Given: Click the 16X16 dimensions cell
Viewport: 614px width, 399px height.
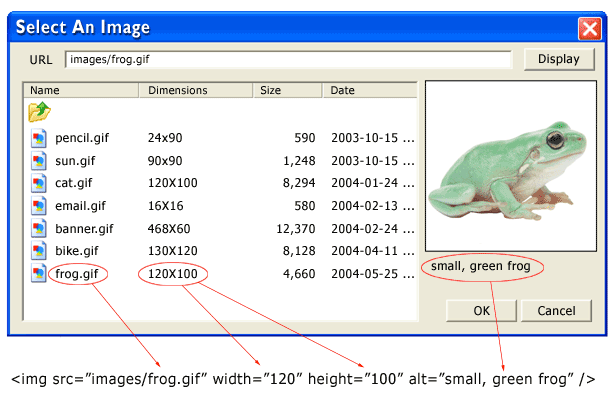Looking at the screenshot, I should pyautogui.click(x=165, y=206).
